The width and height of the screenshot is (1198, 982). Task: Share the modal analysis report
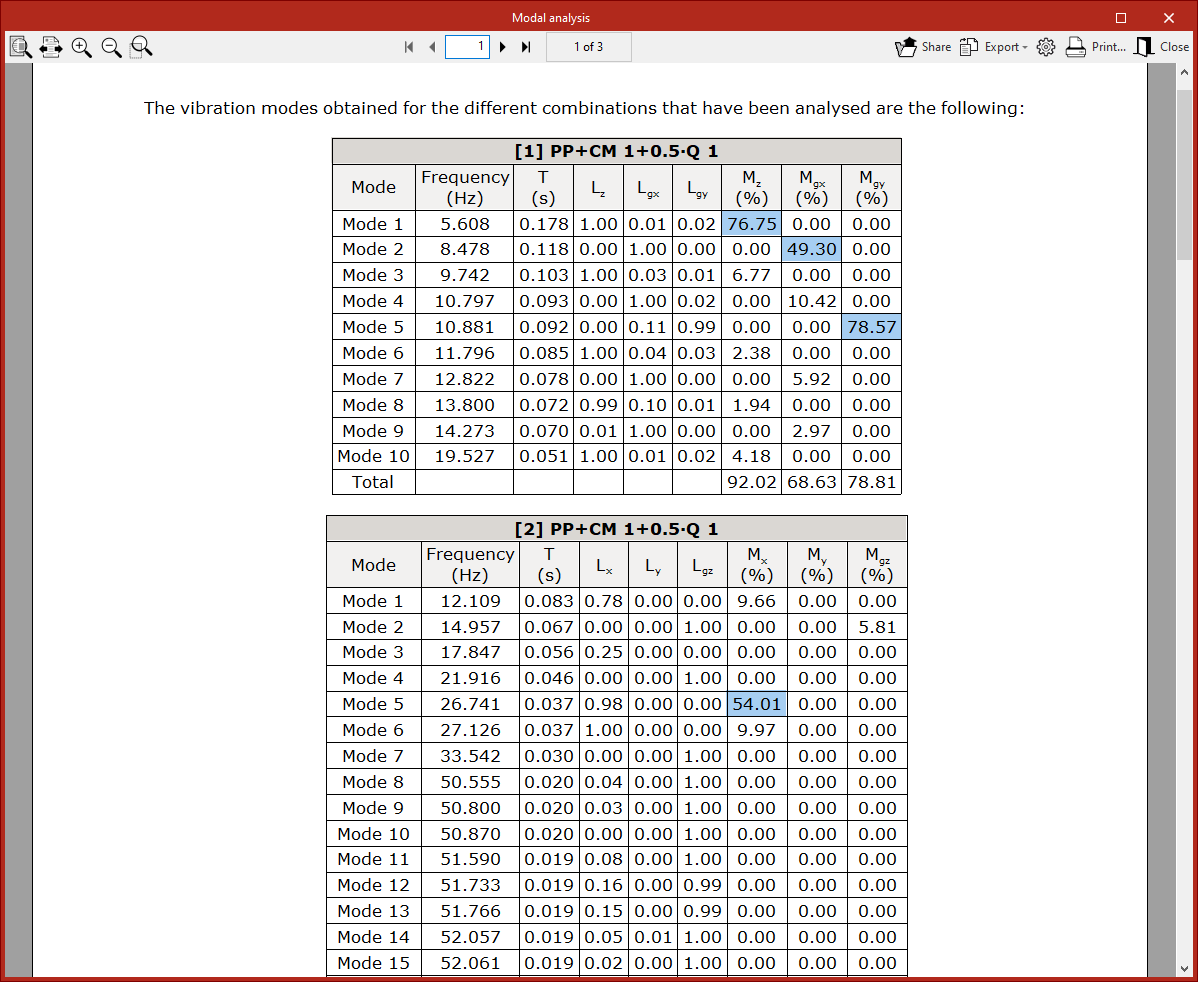pyautogui.click(x=923, y=47)
